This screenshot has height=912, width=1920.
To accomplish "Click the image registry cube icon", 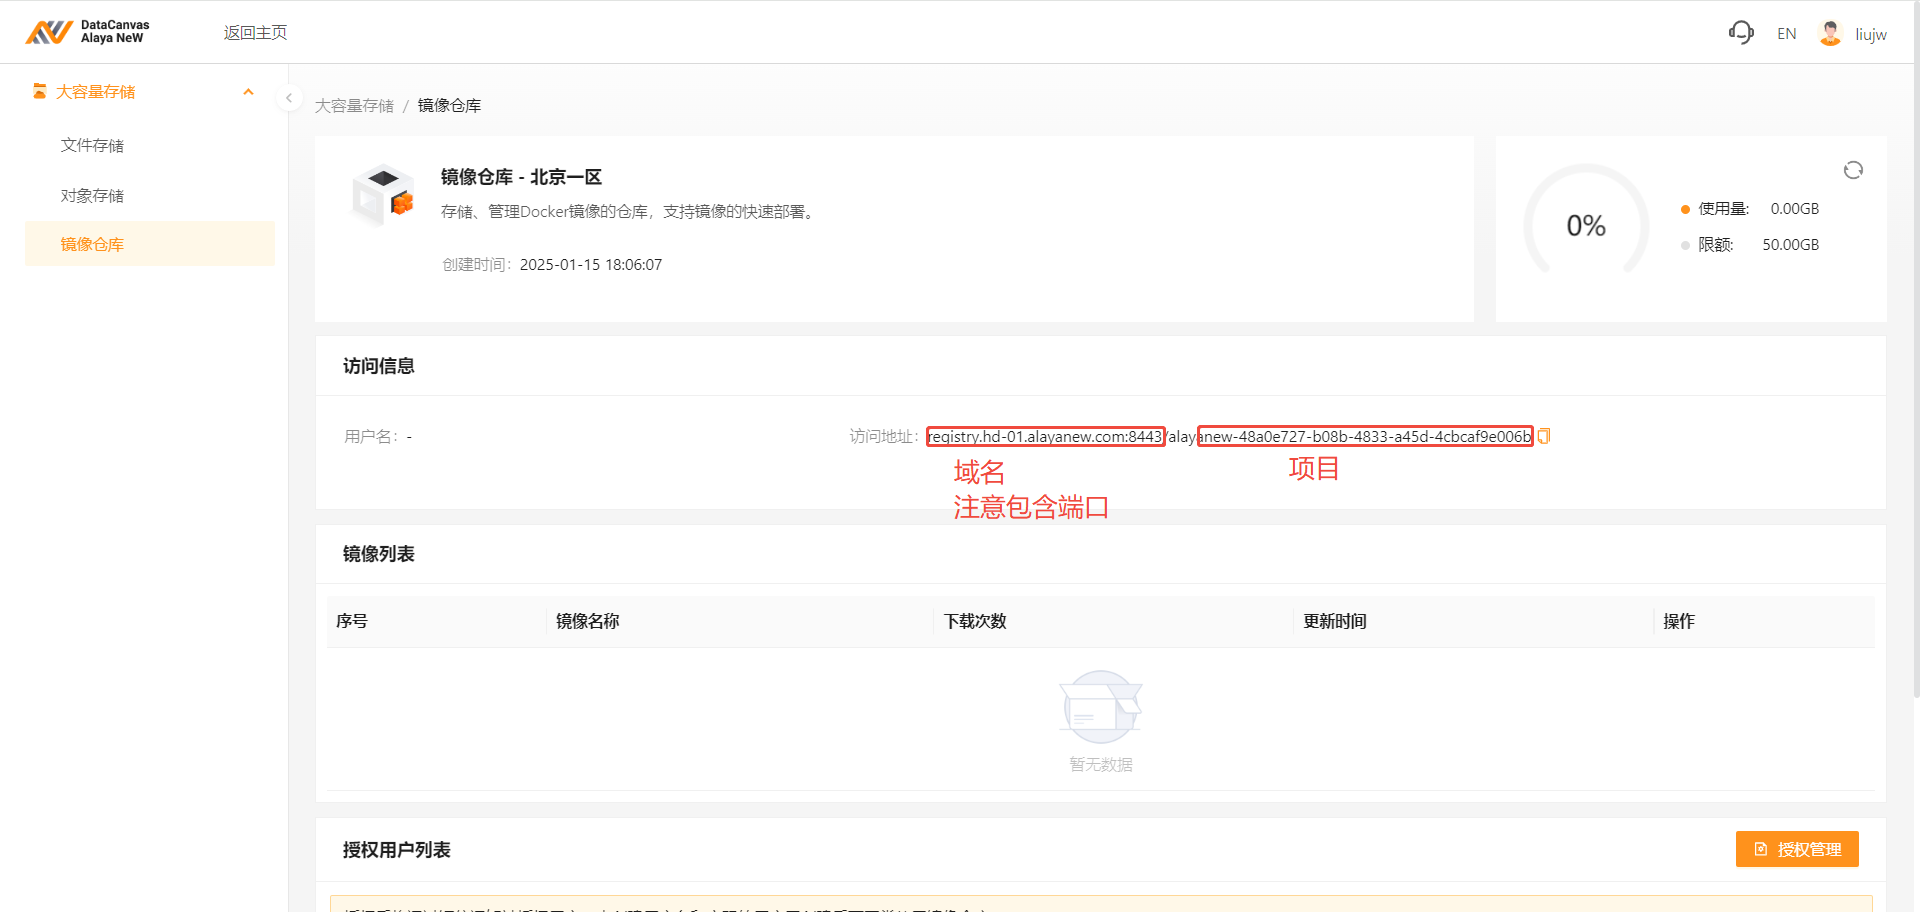I will pyautogui.click(x=382, y=194).
